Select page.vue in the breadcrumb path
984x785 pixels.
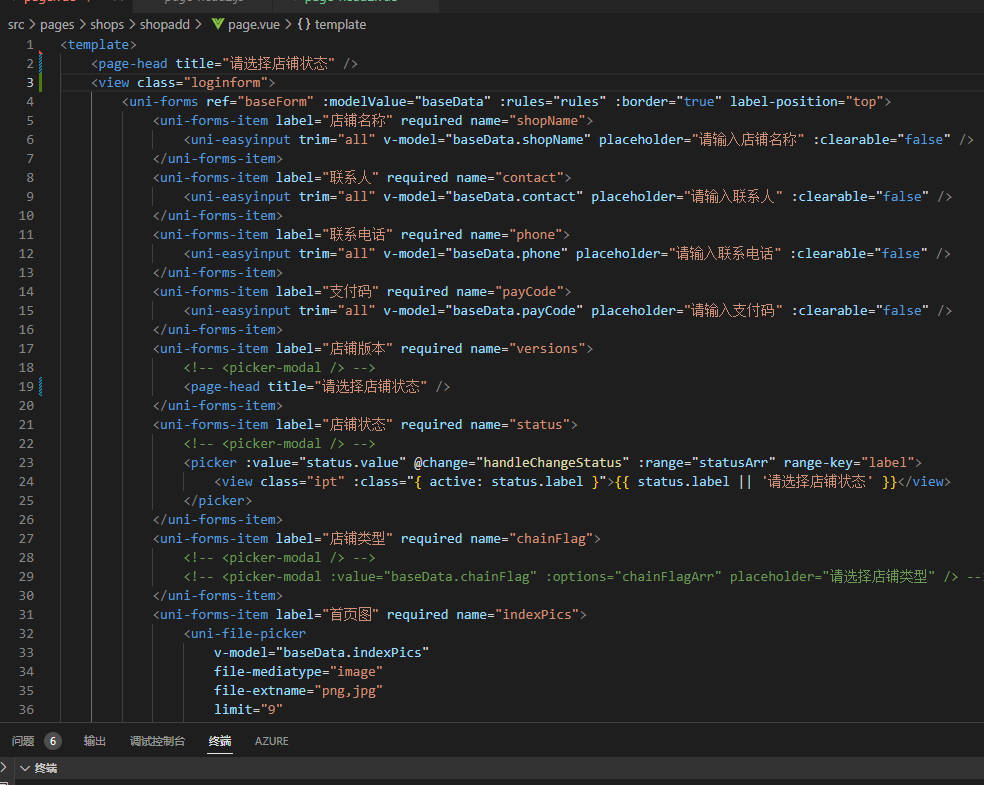click(255, 24)
